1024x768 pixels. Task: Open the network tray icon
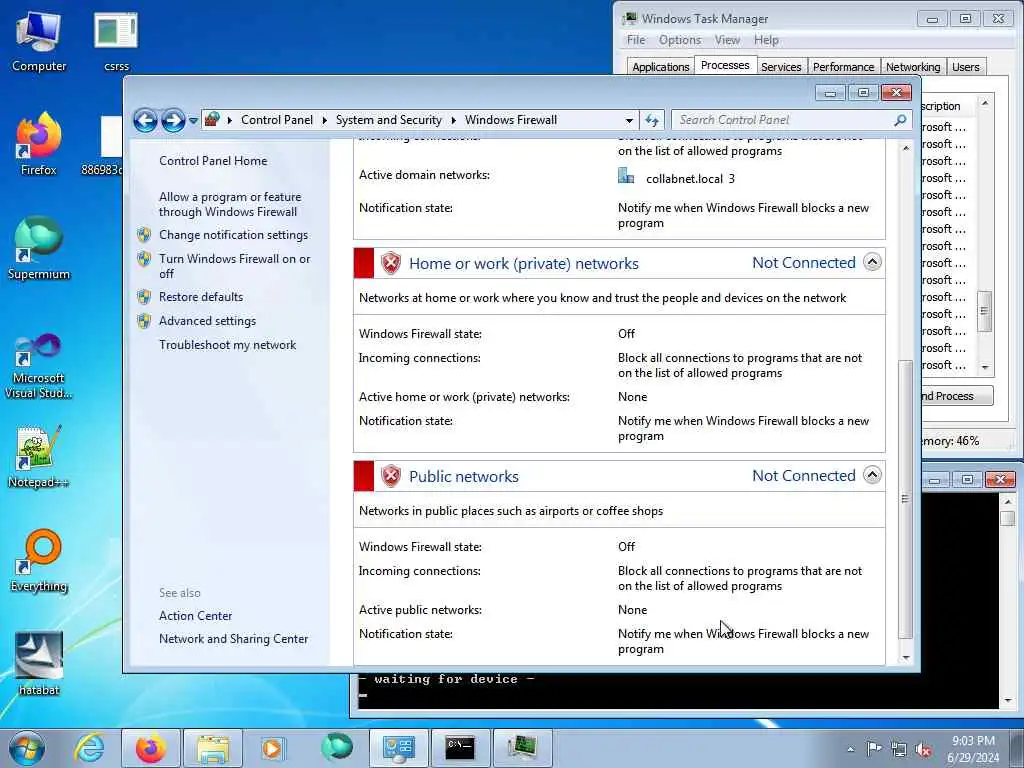pos(899,749)
